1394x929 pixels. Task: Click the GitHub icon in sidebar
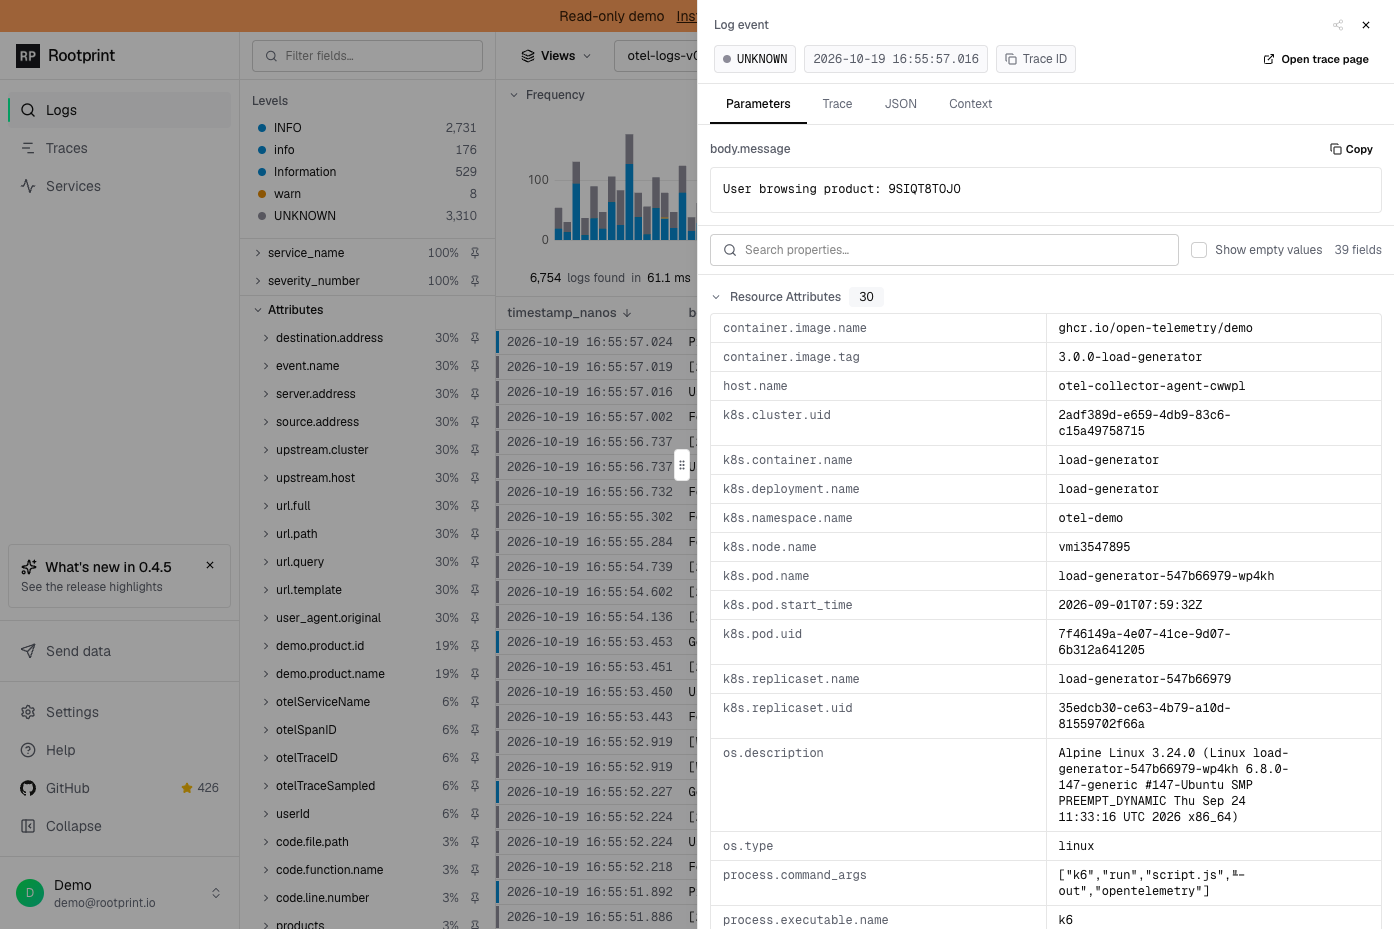click(x=28, y=788)
